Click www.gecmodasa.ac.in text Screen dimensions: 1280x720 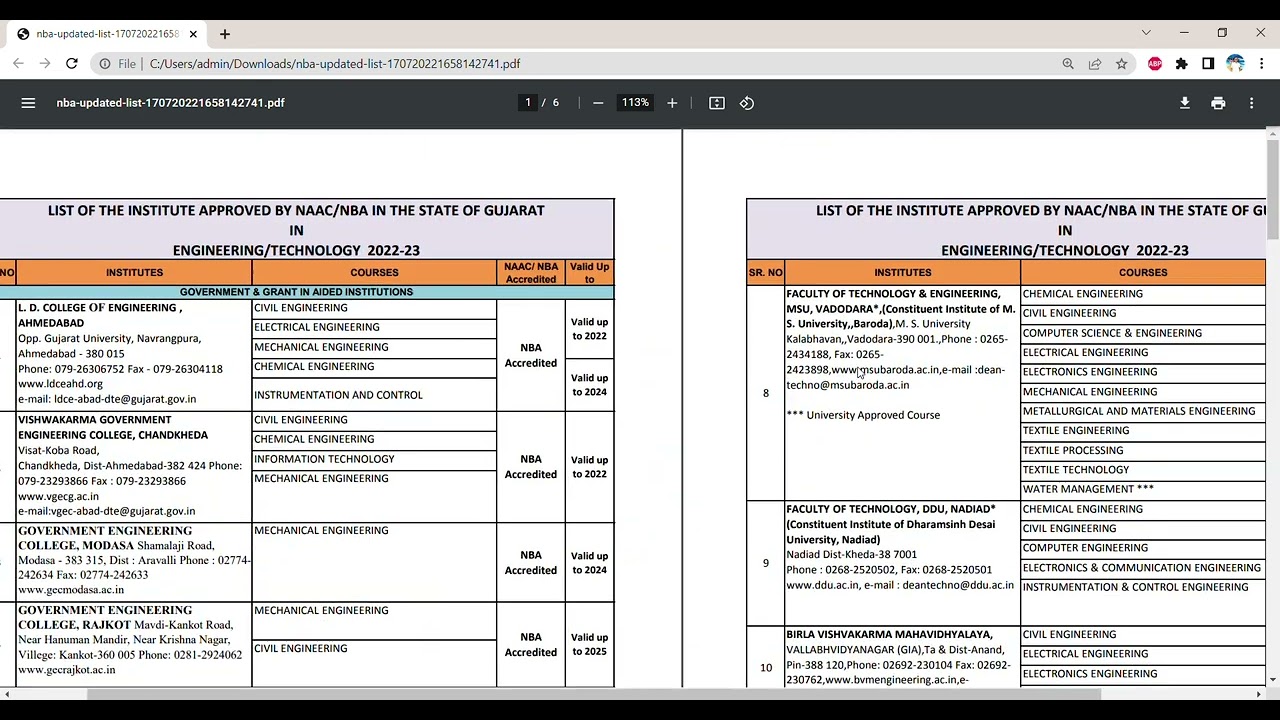pyautogui.click(x=71, y=590)
